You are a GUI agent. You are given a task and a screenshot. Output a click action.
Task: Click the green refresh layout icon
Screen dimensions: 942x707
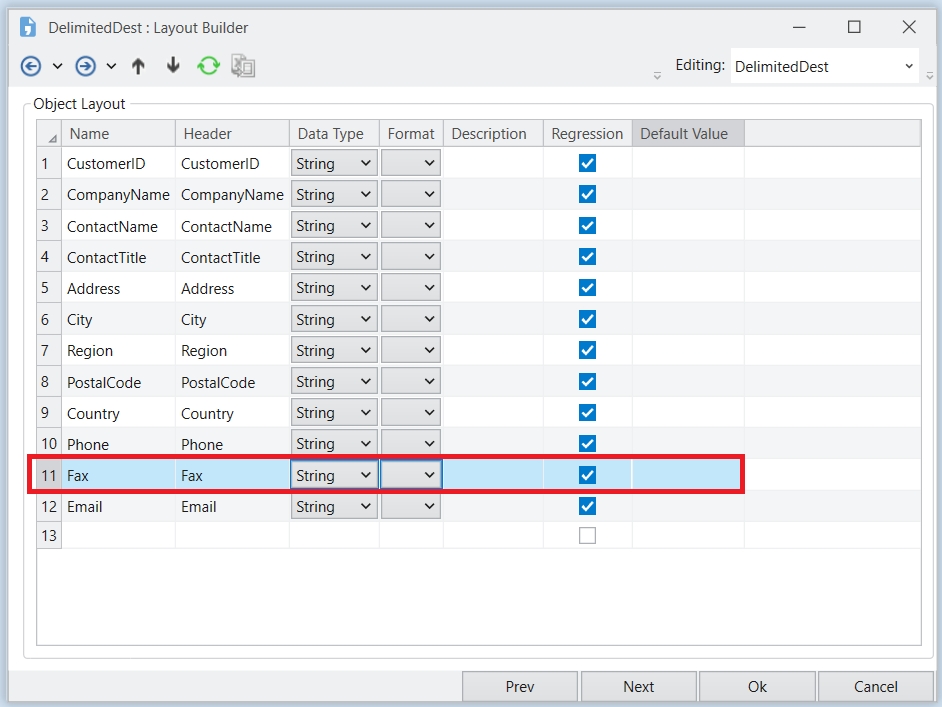point(208,66)
